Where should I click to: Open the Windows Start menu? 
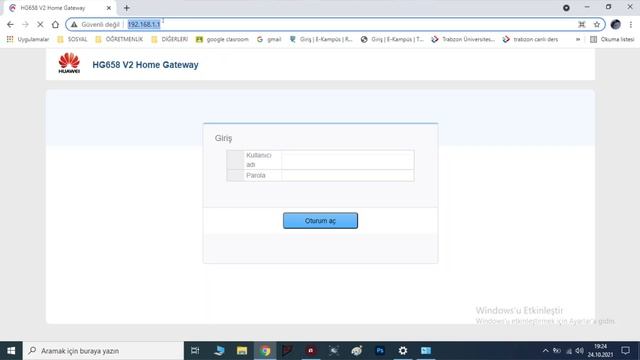11,351
